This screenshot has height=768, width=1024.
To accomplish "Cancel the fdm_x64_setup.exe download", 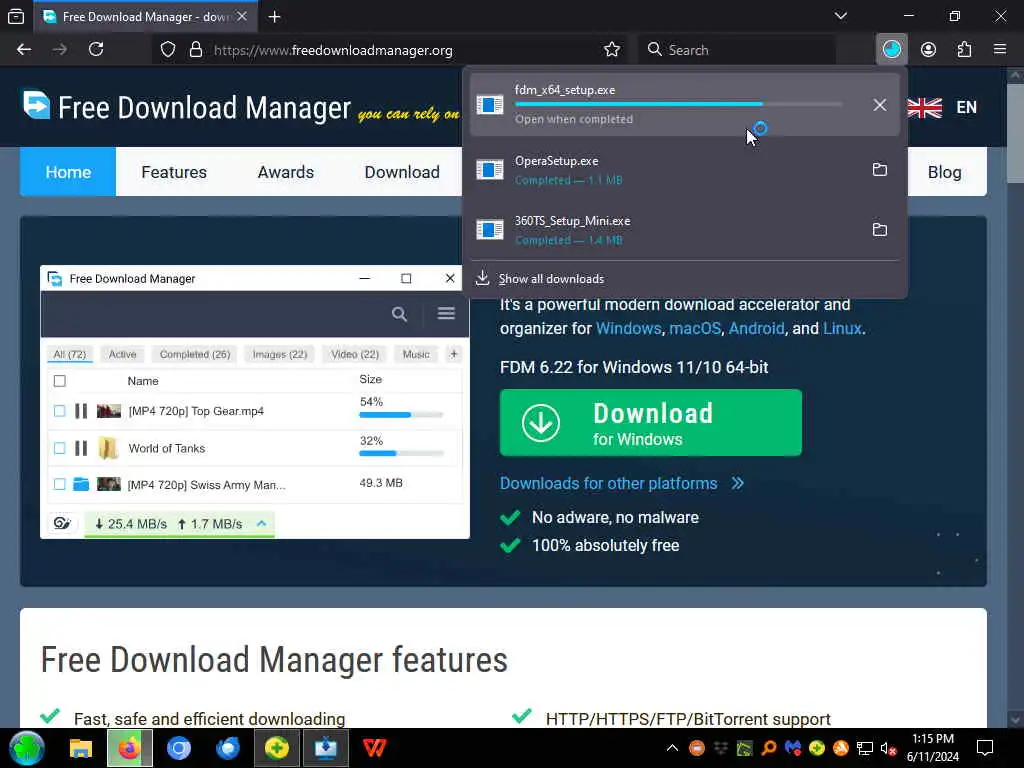I will pyautogui.click(x=880, y=104).
